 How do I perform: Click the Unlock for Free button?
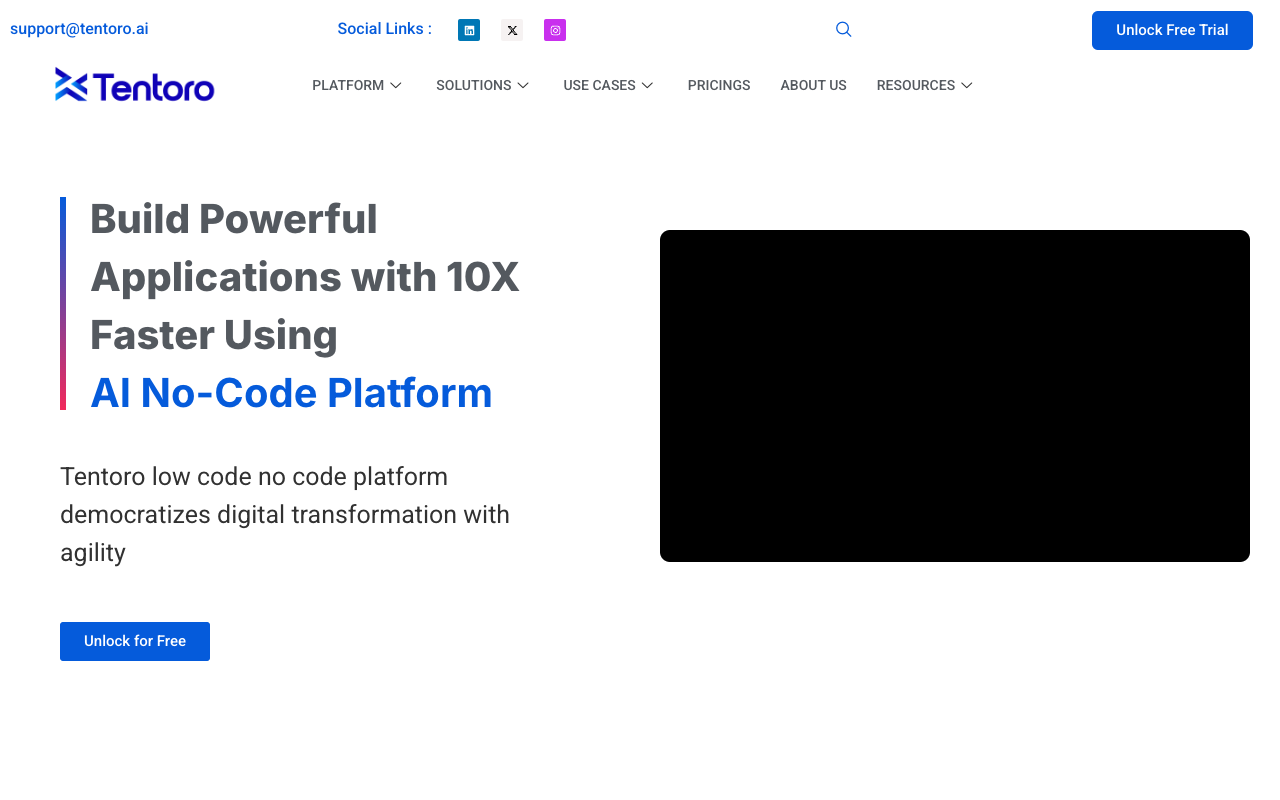point(135,641)
